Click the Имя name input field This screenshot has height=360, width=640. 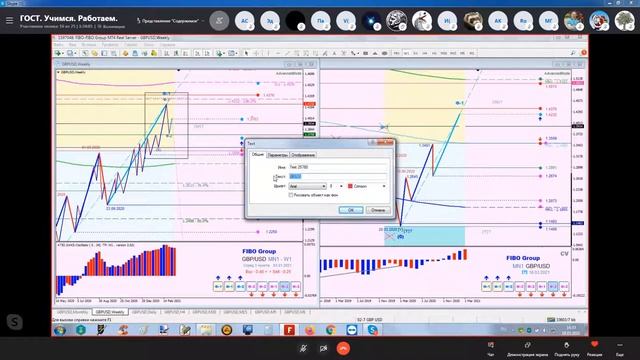338,167
